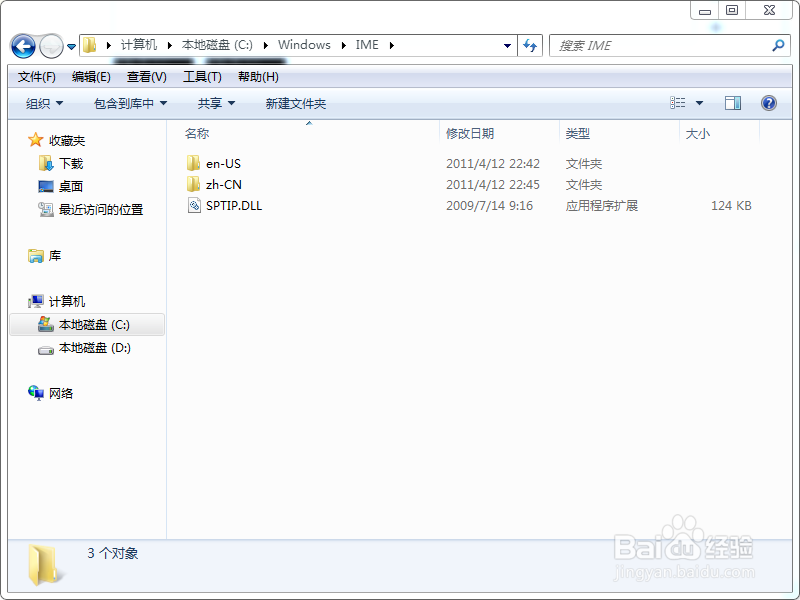
Task: Click the Windows breadcrumb segment
Action: point(304,45)
